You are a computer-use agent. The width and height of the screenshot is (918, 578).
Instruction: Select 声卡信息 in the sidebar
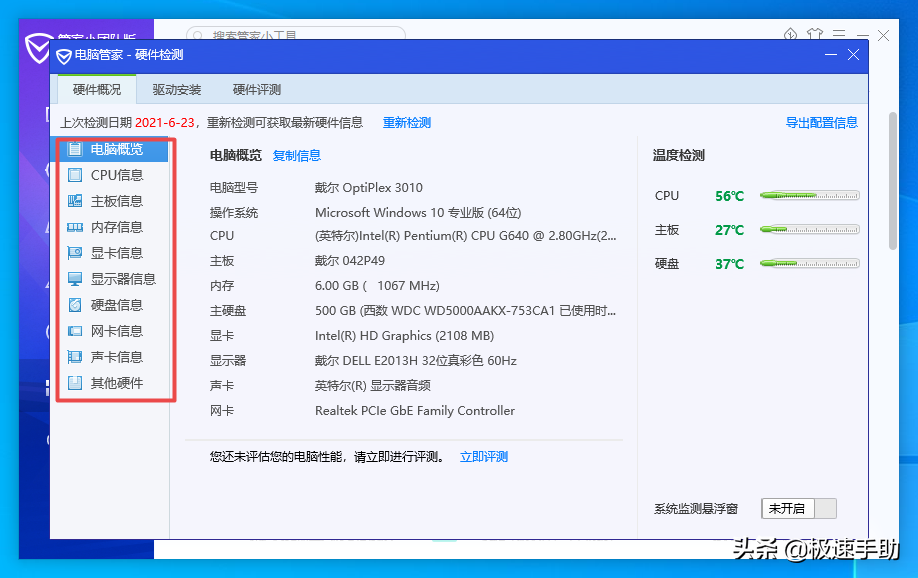tap(113, 356)
